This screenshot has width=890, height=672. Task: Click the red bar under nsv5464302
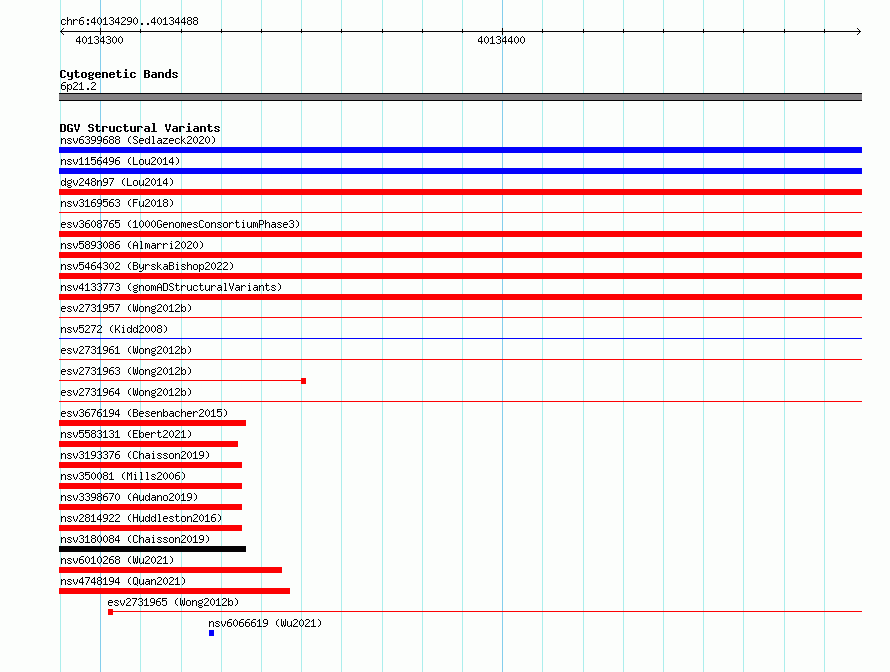[x=460, y=276]
